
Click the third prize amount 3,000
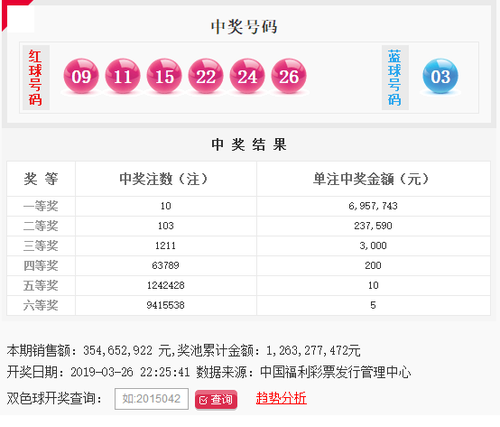pos(373,246)
